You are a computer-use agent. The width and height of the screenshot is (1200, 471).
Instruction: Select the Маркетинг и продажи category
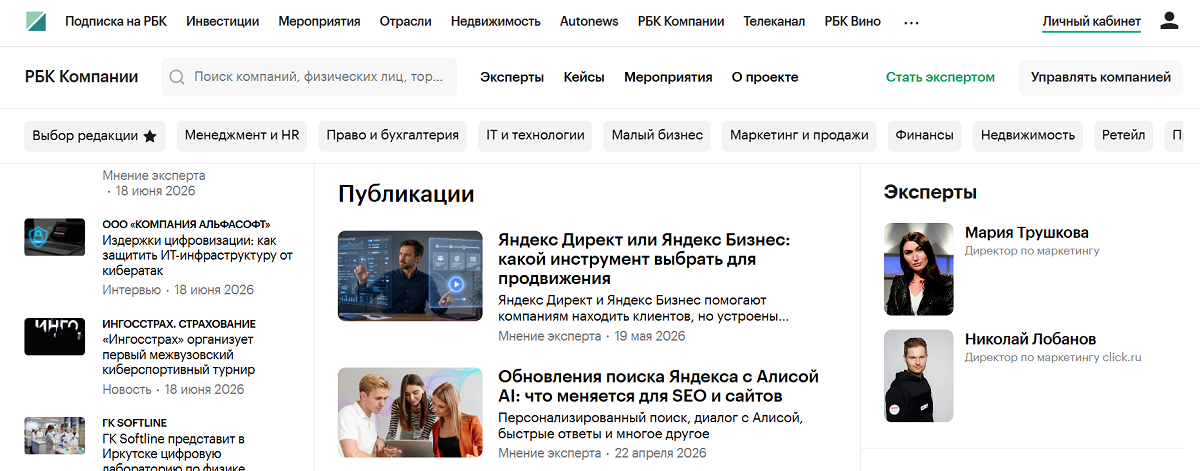pyautogui.click(x=799, y=136)
